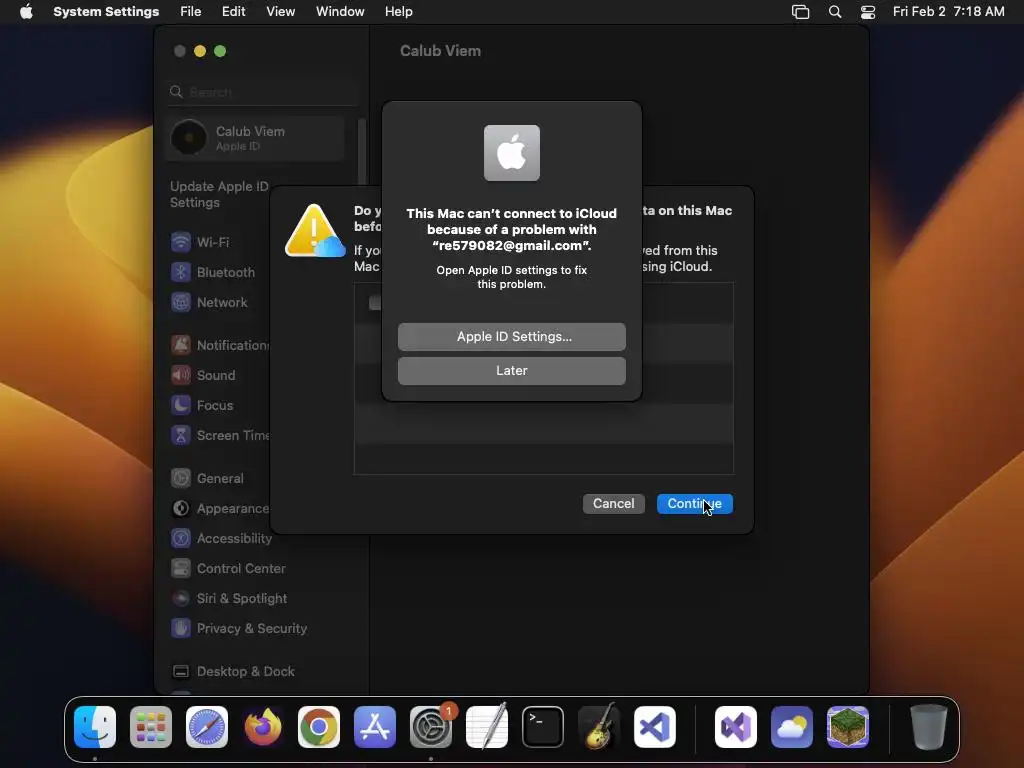
Task: Open the Window menu
Action: [340, 12]
